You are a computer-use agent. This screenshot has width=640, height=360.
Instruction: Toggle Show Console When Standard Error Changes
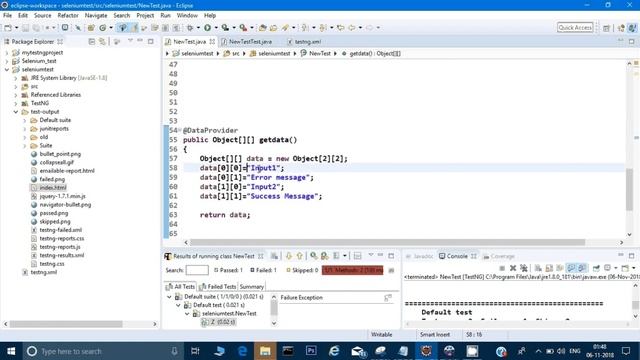[582, 268]
